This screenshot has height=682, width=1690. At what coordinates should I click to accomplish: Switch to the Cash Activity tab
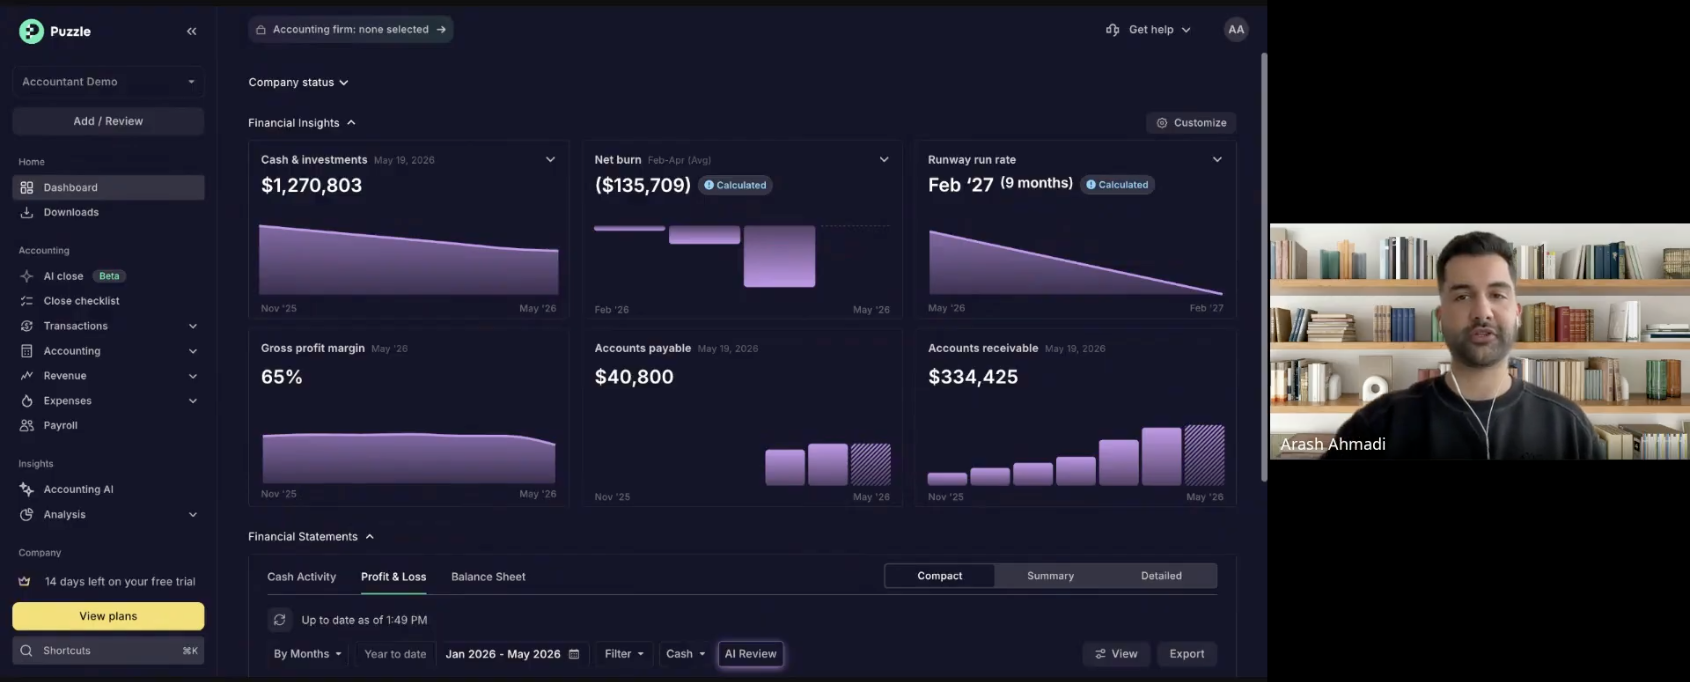[x=301, y=577]
